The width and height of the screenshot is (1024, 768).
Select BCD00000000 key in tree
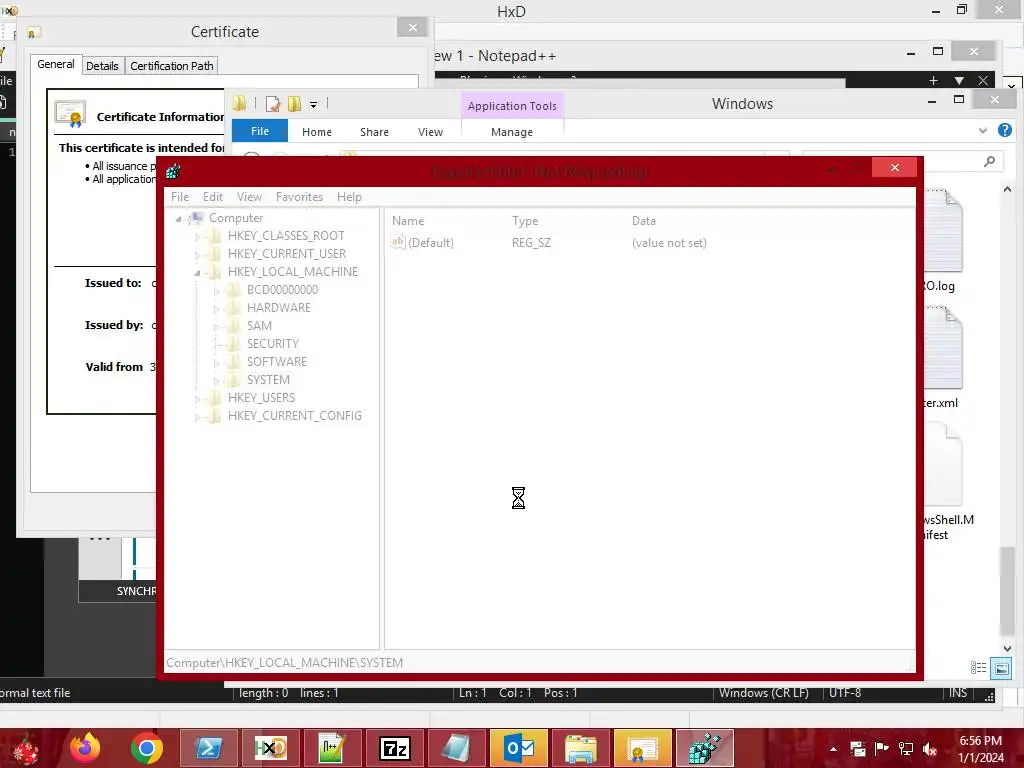coord(282,289)
